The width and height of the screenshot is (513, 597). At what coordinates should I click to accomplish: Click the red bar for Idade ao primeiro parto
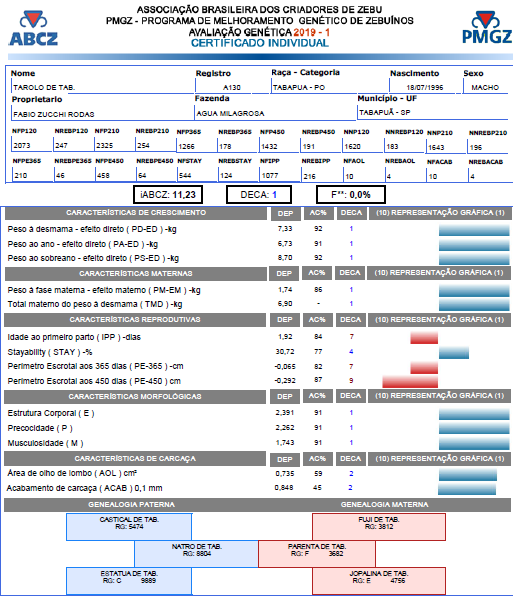coord(424,338)
